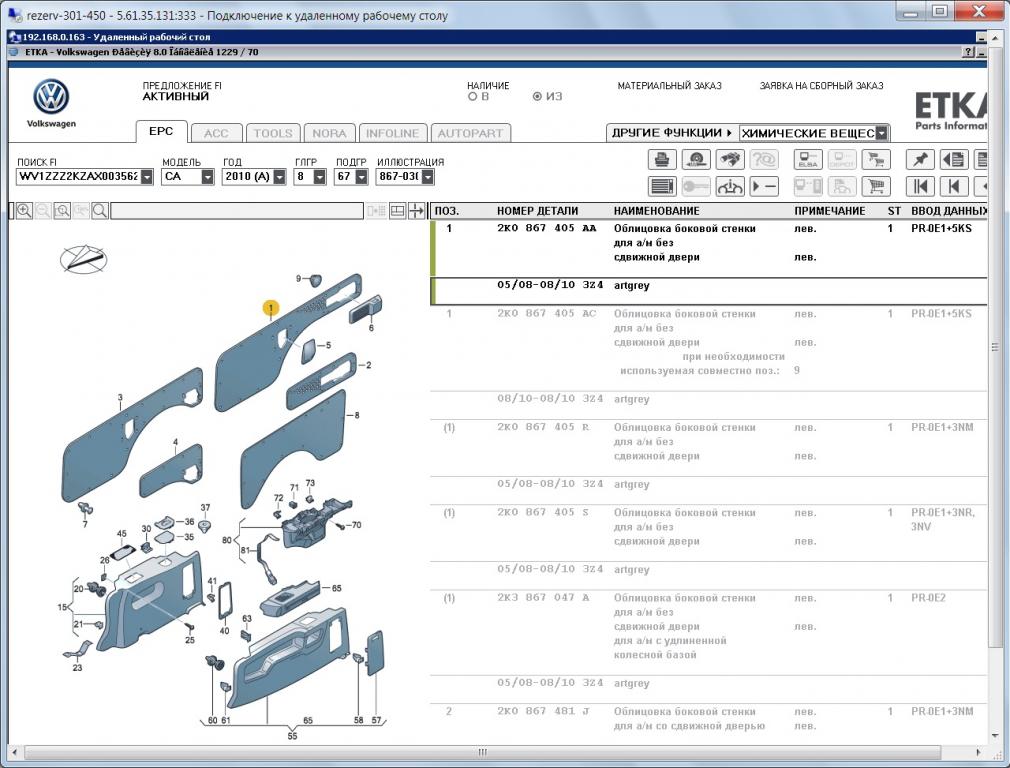The width and height of the screenshot is (1010, 768).
Task: Open the ГОД year dropdown
Action: pos(279,177)
